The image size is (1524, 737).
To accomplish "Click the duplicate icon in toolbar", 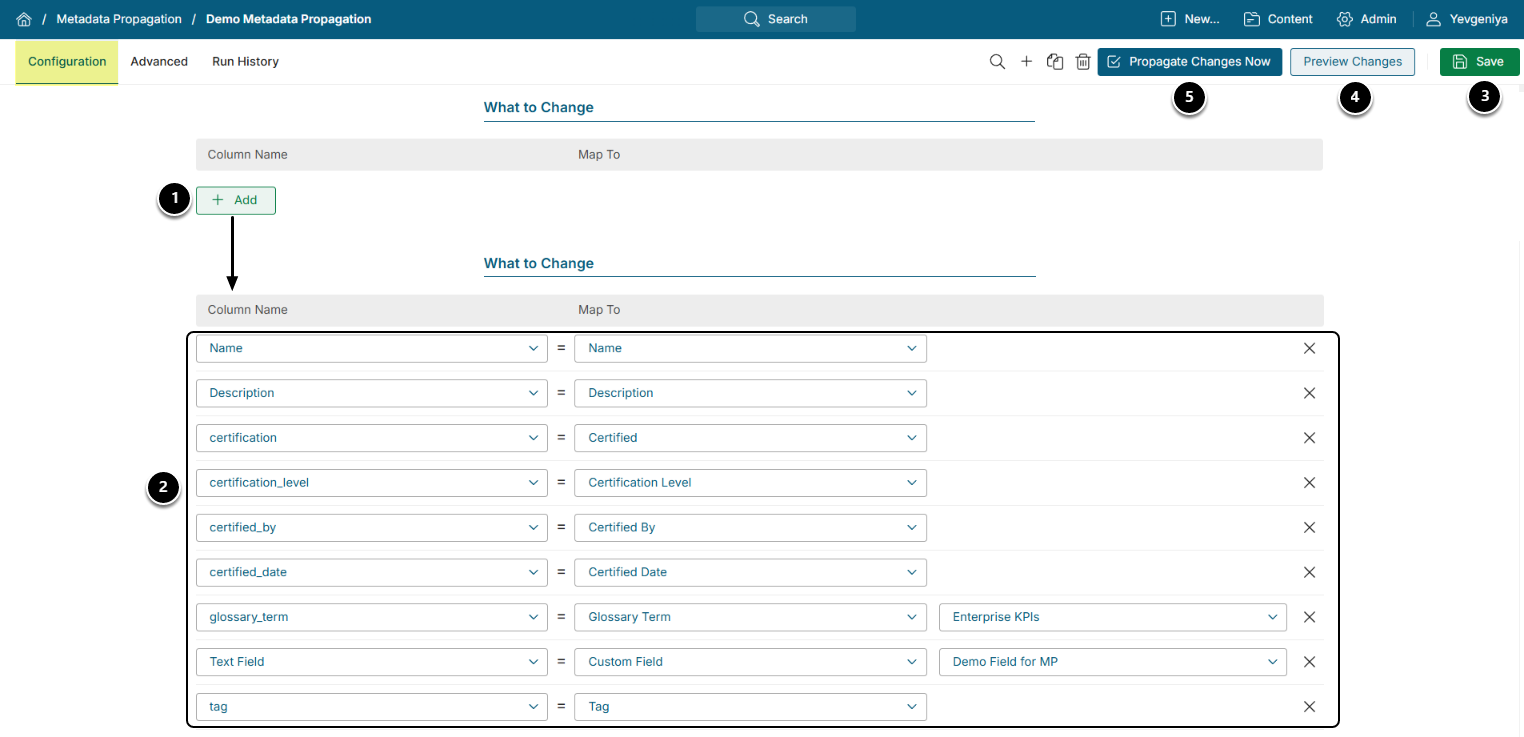I will click(x=1054, y=62).
